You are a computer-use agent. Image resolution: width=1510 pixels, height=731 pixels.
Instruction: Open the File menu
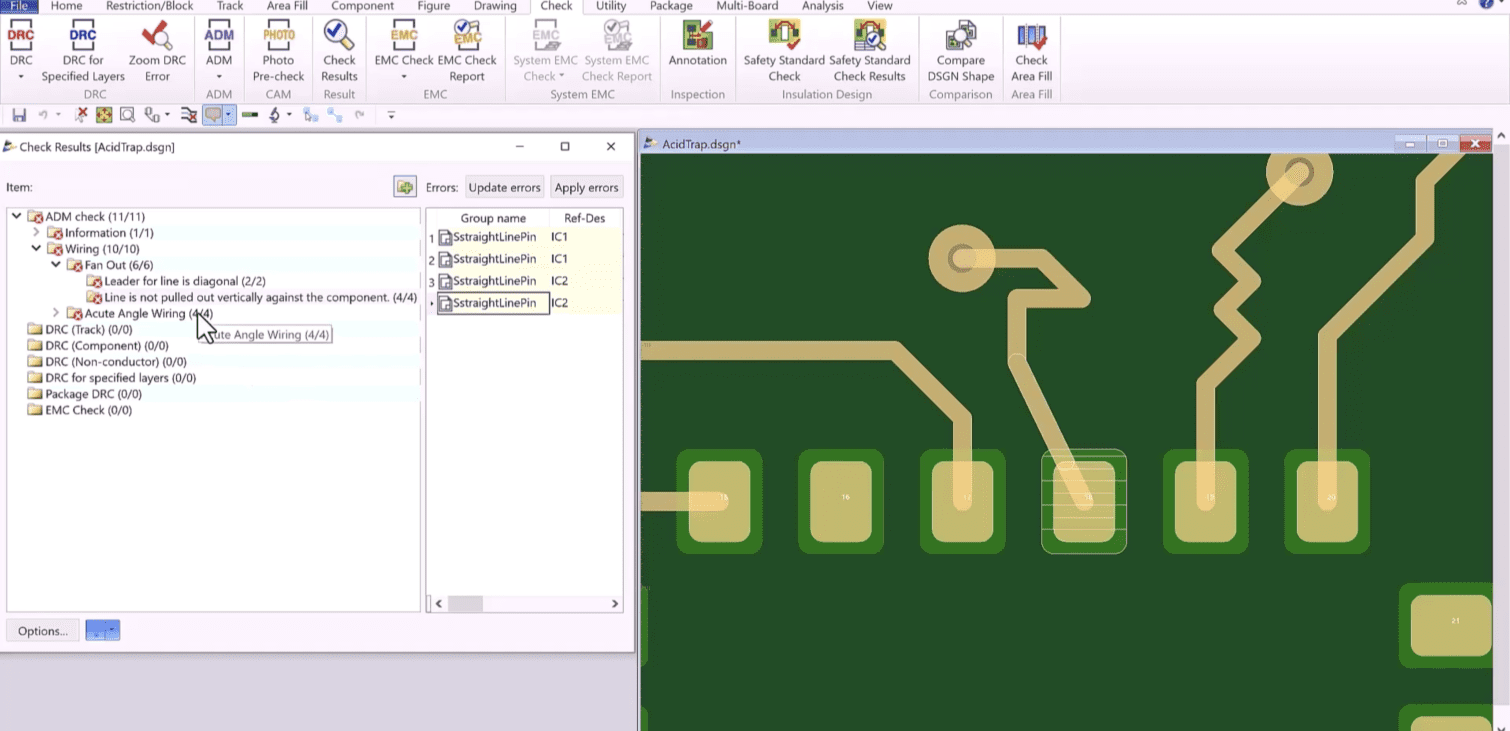coord(19,6)
